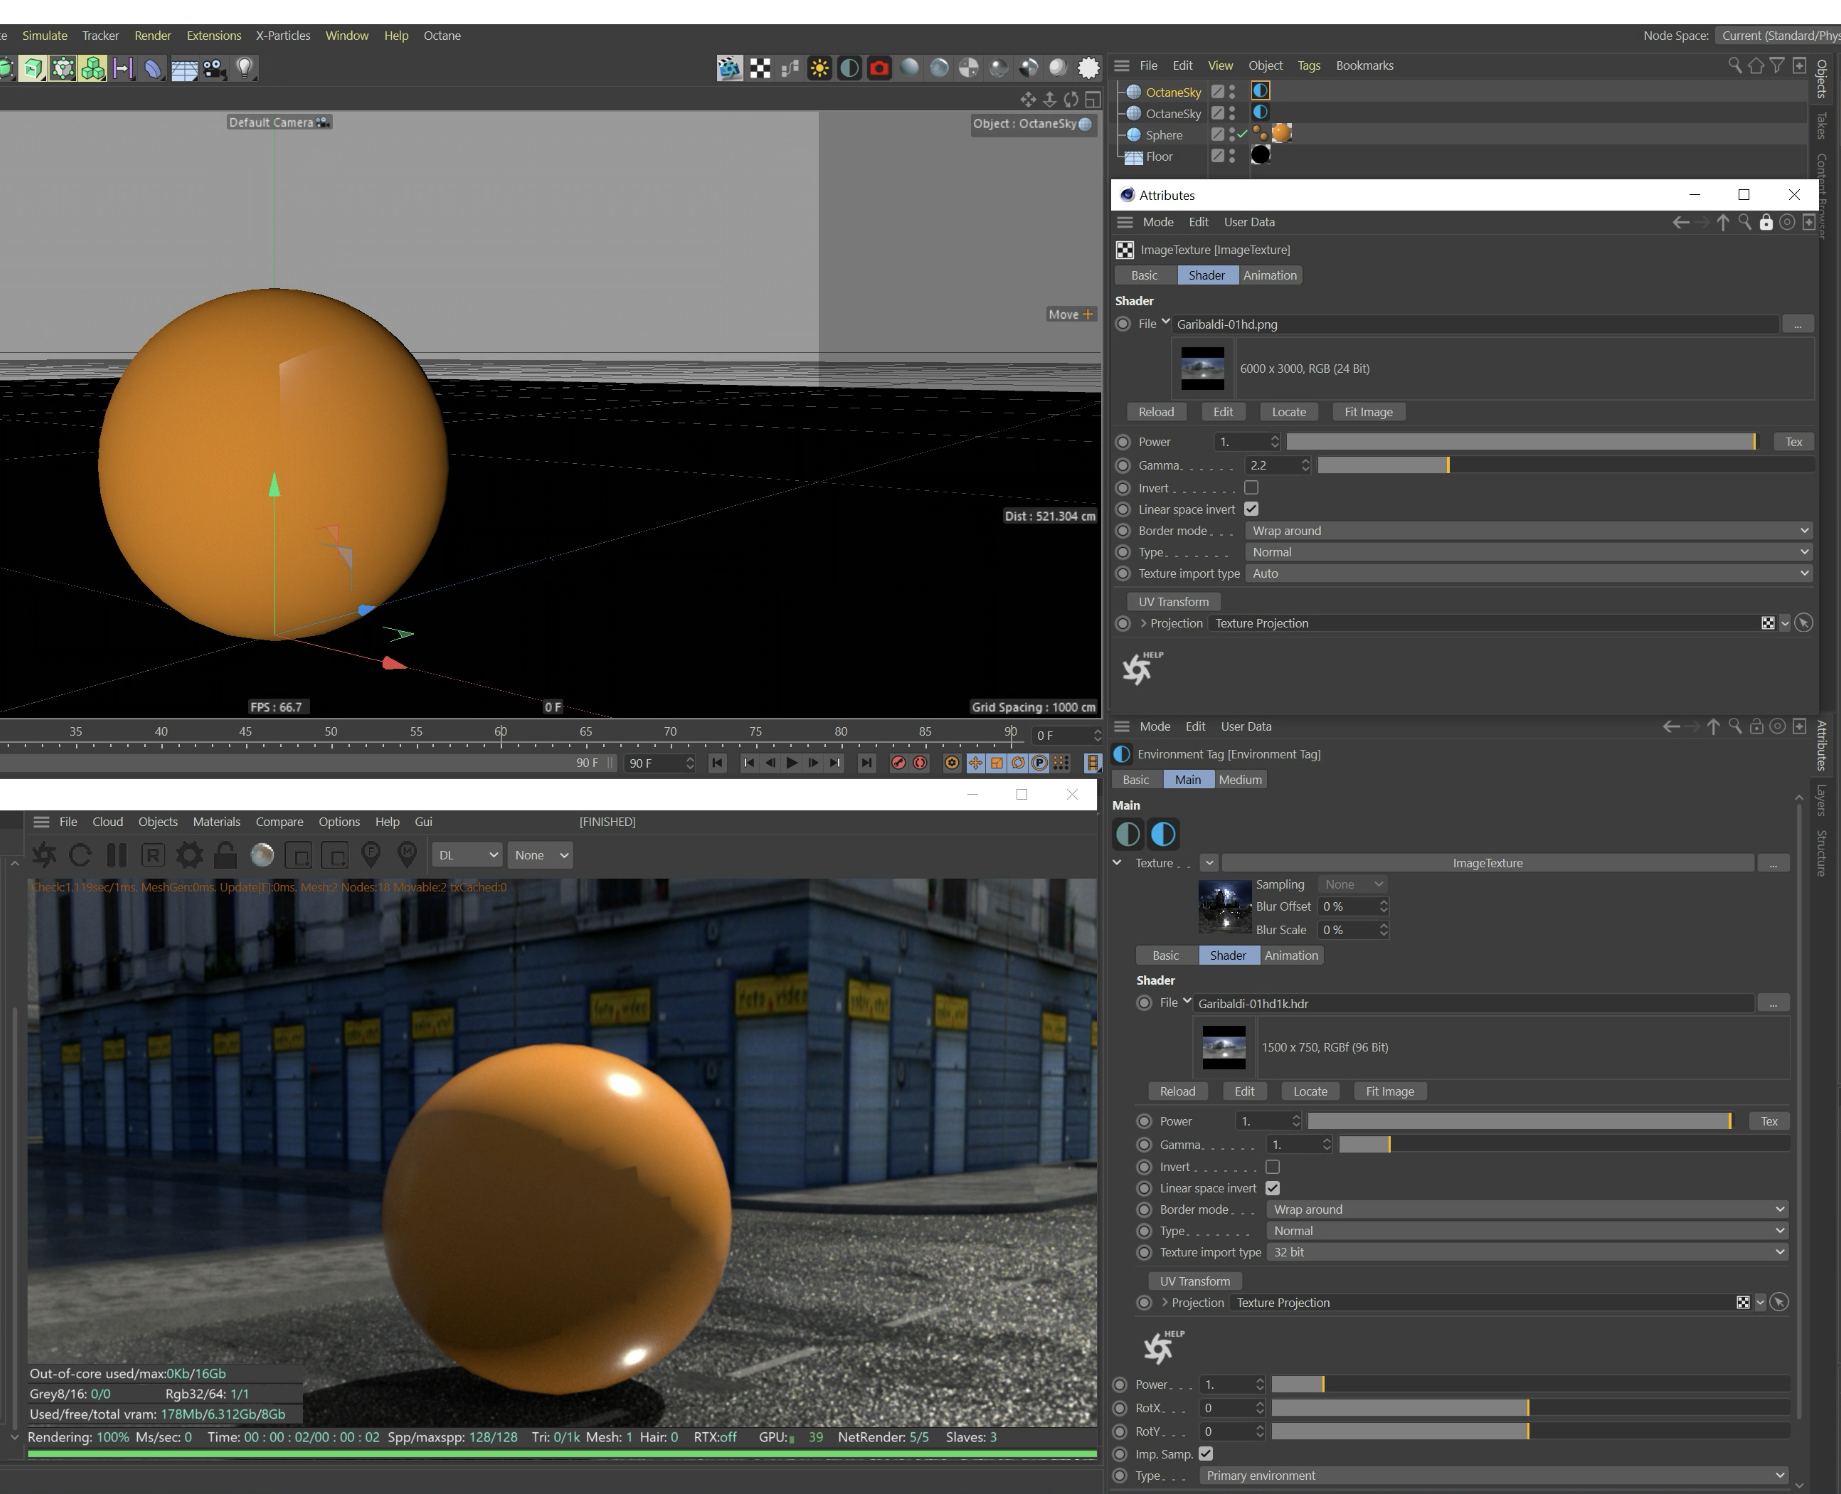Click the viewport rotate navigation icon
The width and height of the screenshot is (1841, 1494).
[1071, 99]
